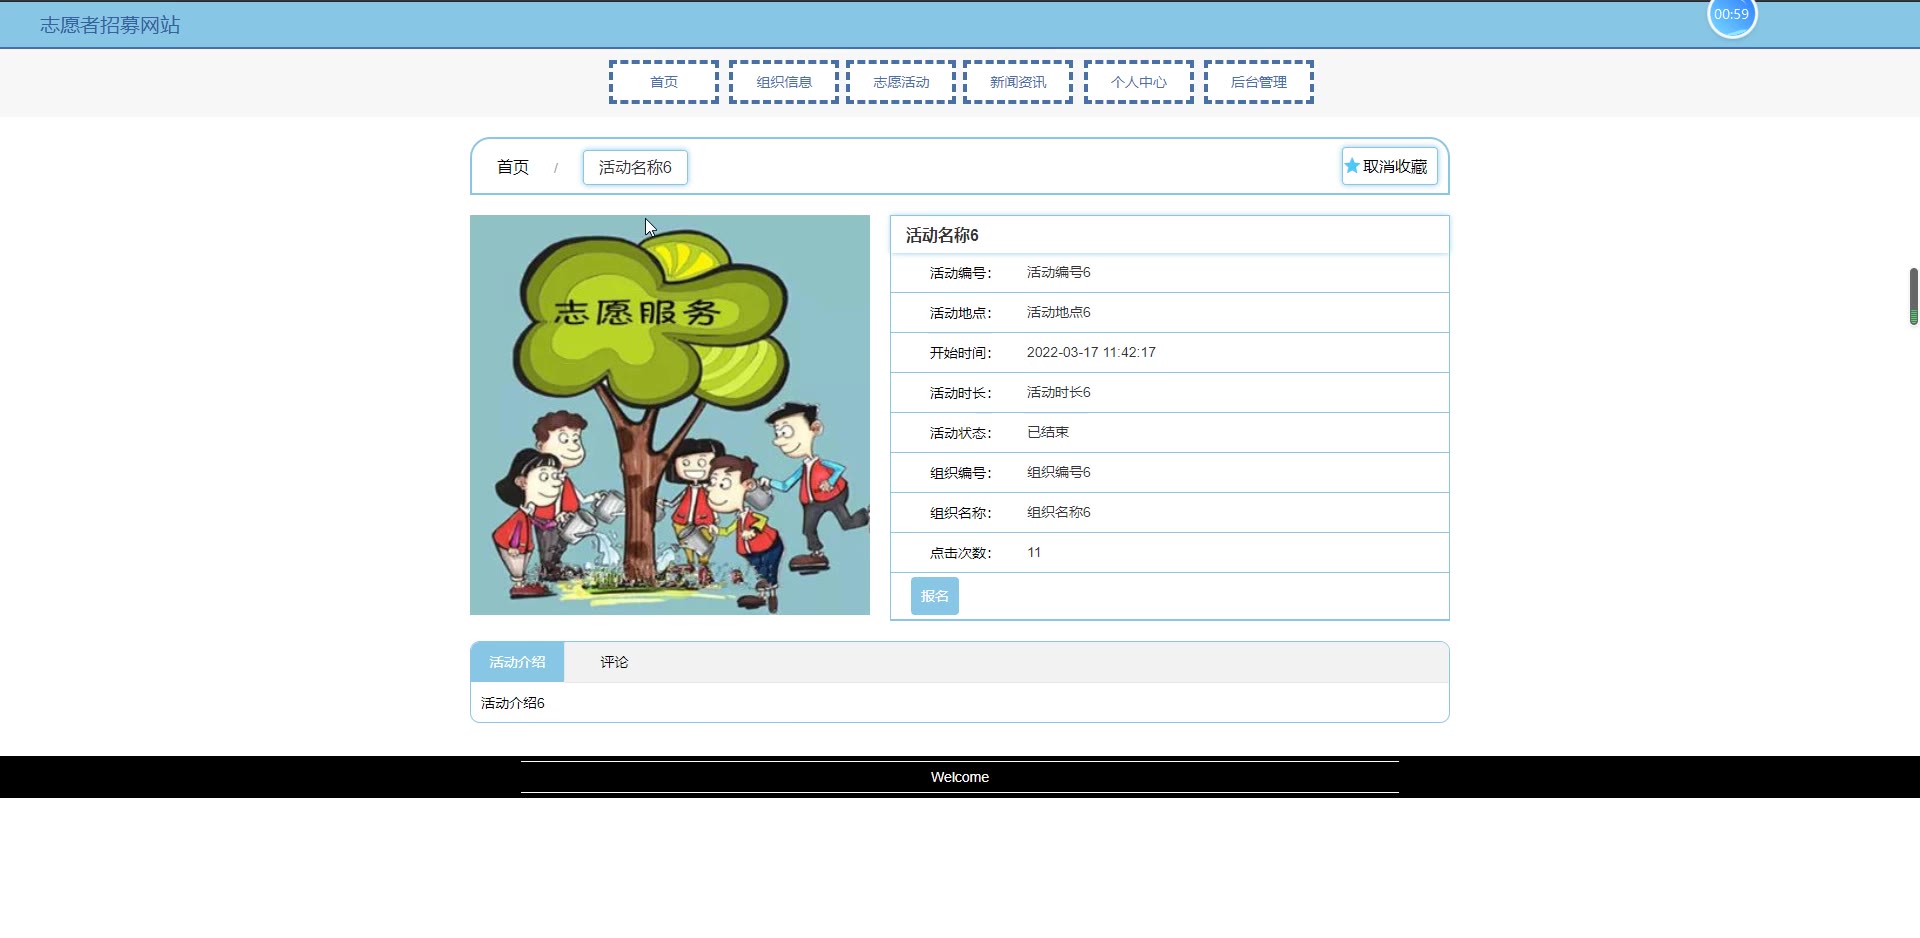
Task: Click the 活动名称6 detail heading
Action: coord(942,235)
